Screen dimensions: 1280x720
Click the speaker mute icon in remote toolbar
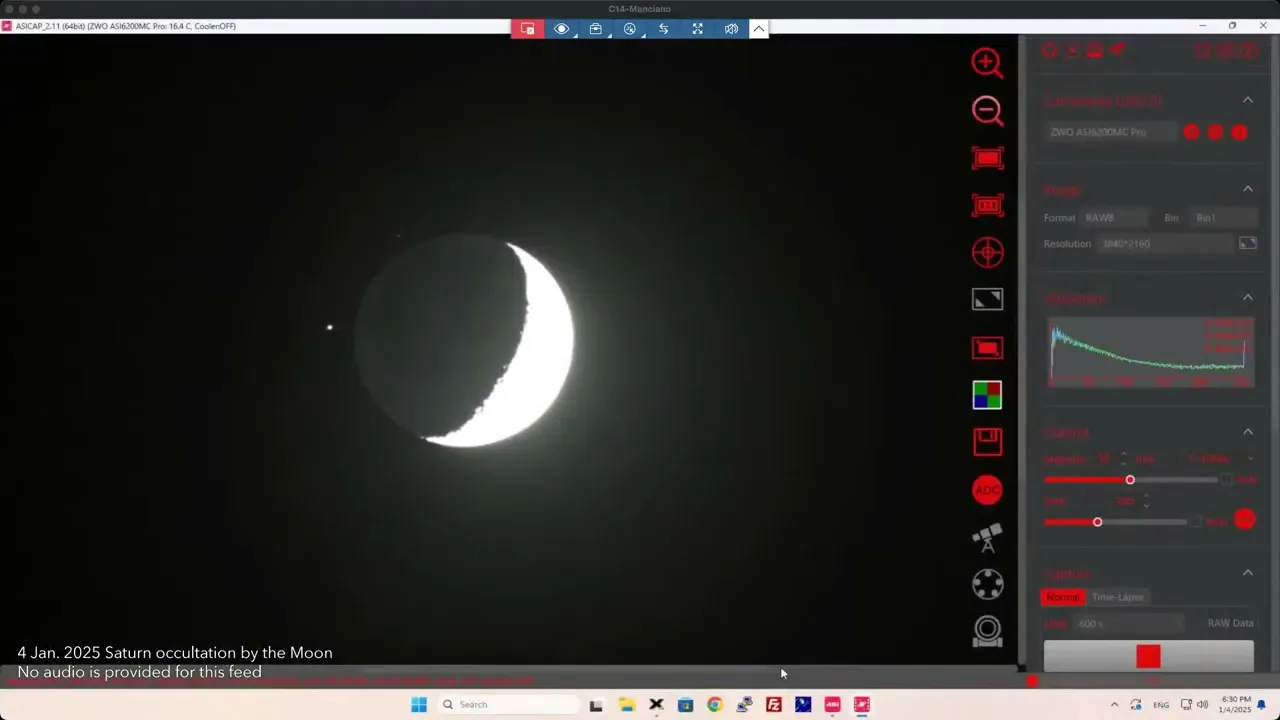[x=731, y=29]
